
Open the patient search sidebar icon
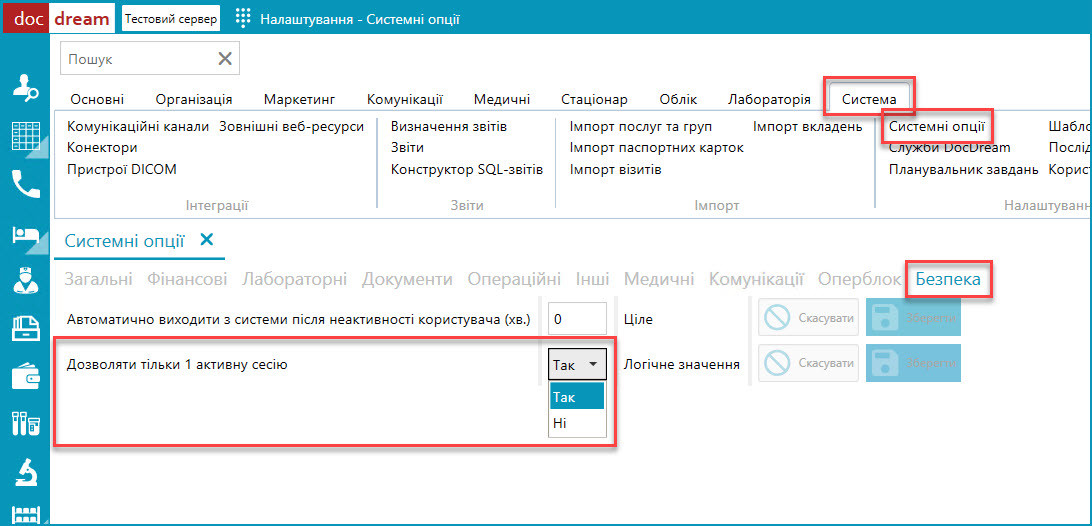[26, 90]
